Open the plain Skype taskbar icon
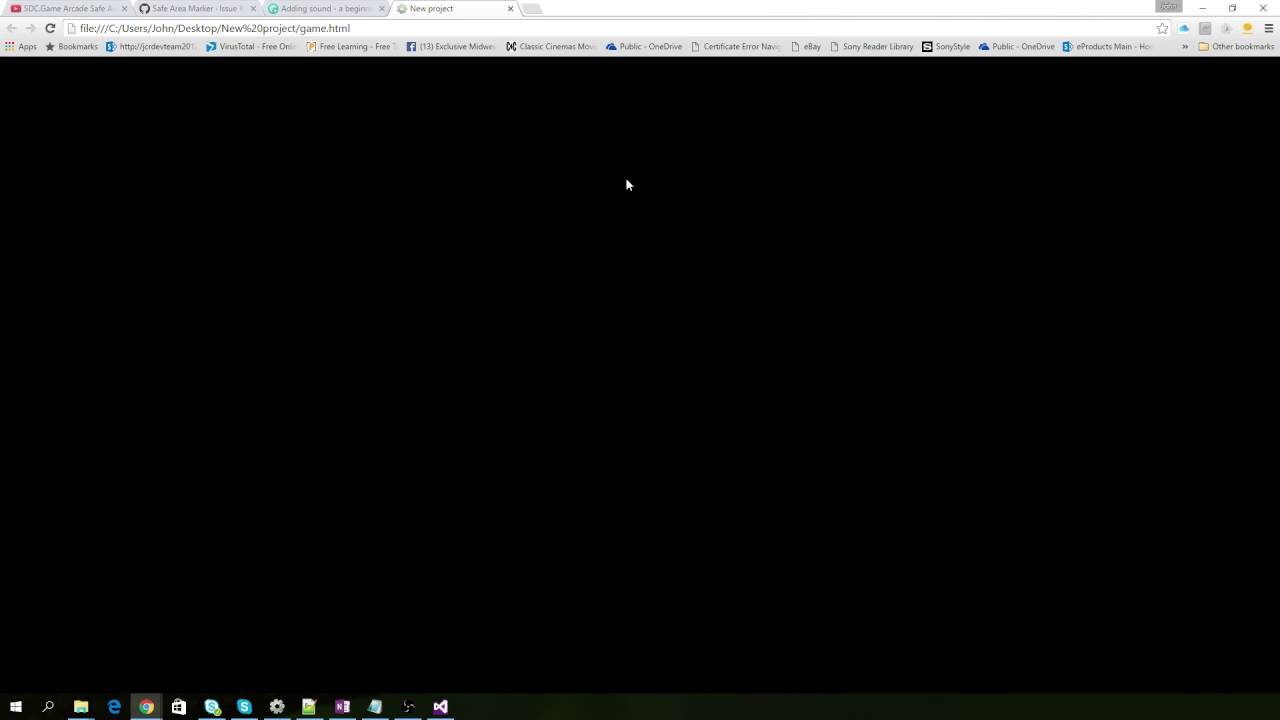This screenshot has width=1280, height=720. (244, 706)
